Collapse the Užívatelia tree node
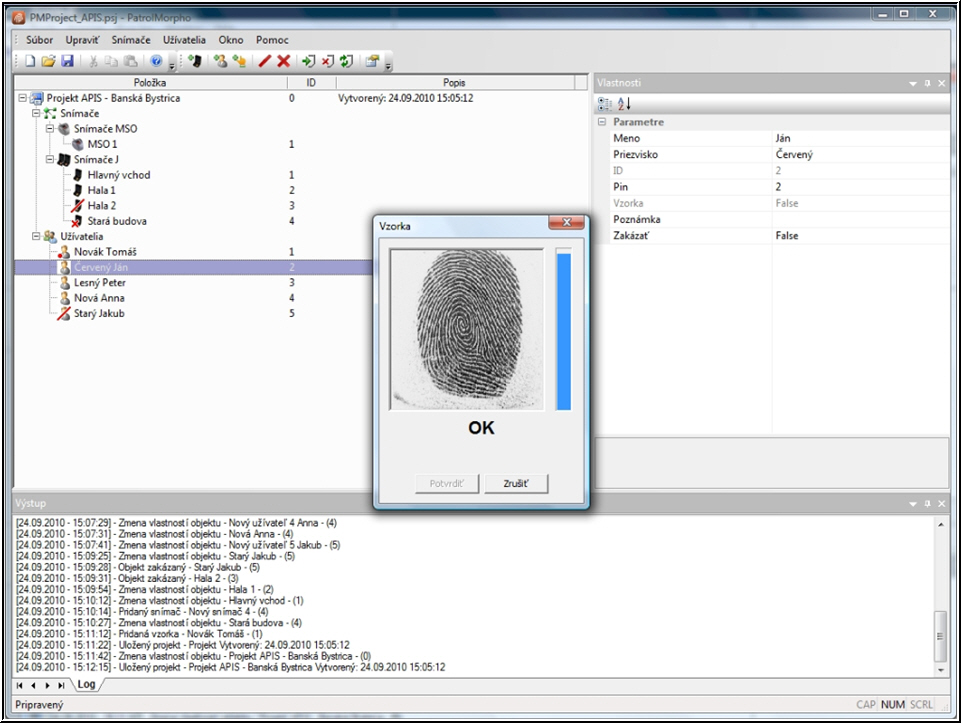 click(x=36, y=237)
